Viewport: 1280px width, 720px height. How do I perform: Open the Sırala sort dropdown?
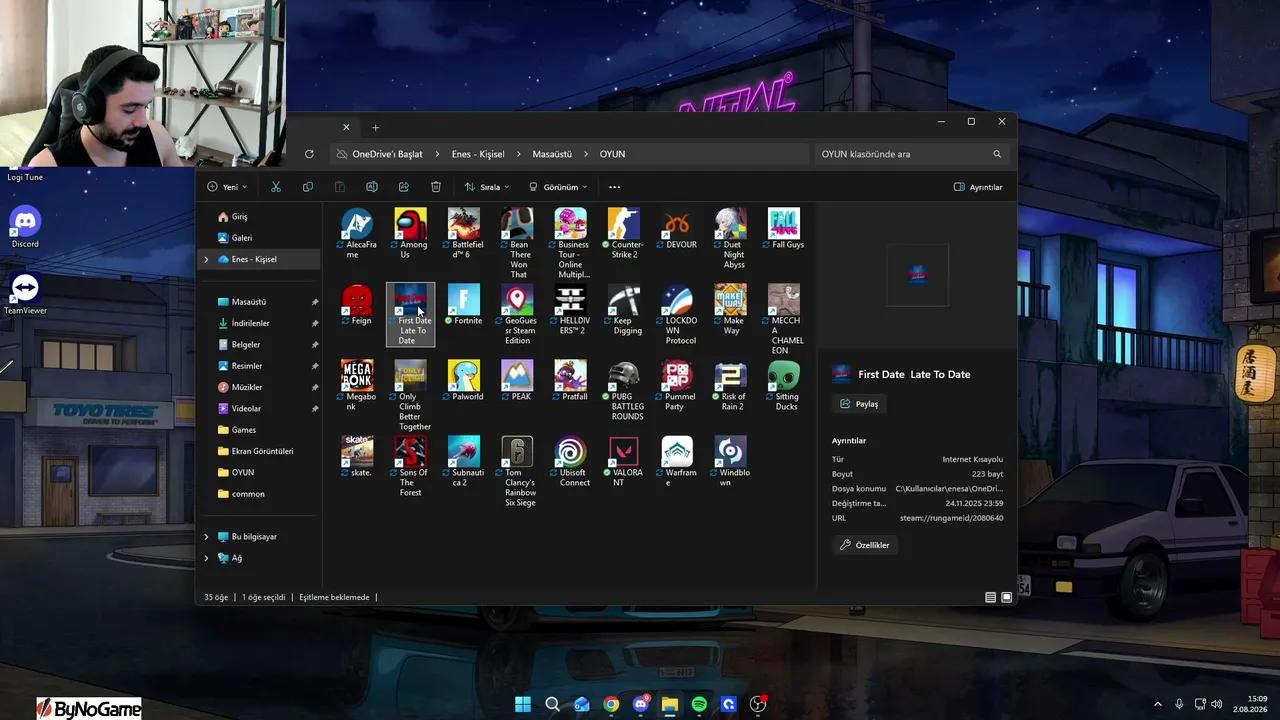pyautogui.click(x=487, y=187)
